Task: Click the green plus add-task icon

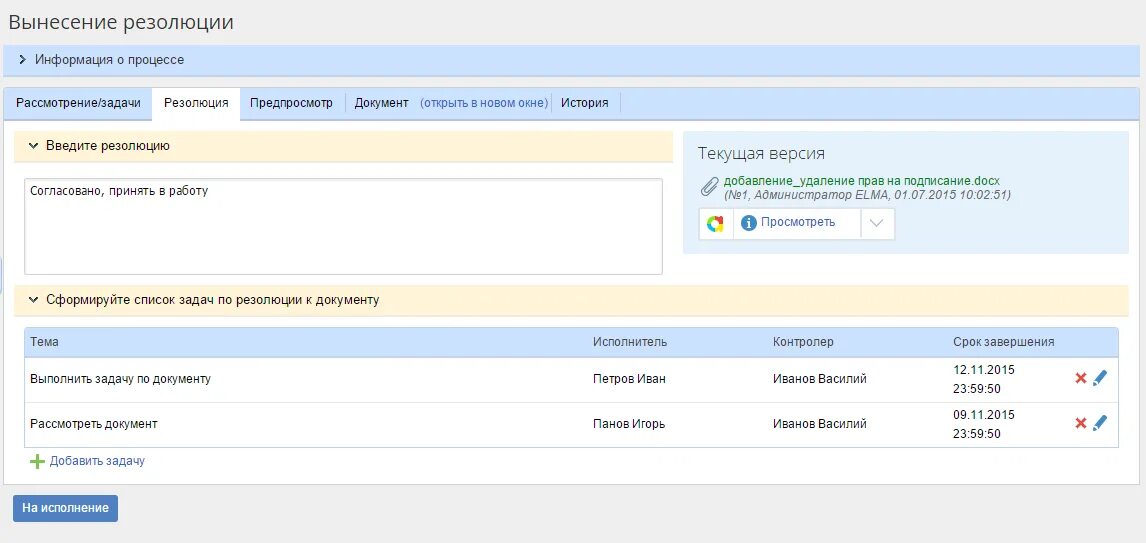Action: (x=37, y=461)
